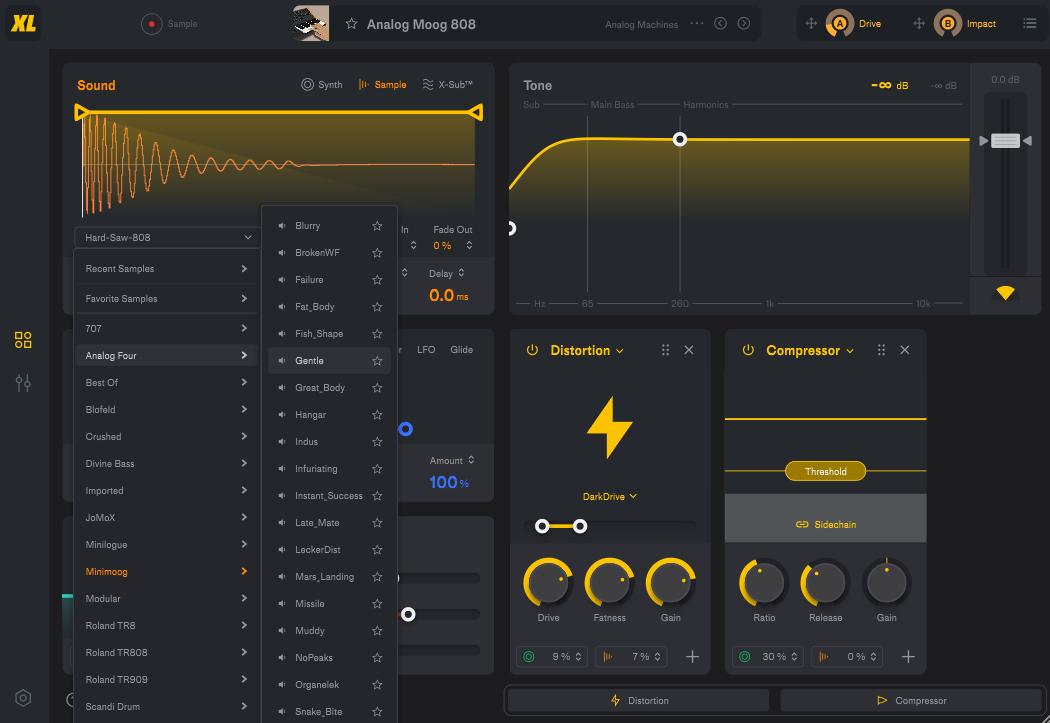Select the Instant_Success sample
Viewport: 1050px width, 723px height.
(329, 496)
